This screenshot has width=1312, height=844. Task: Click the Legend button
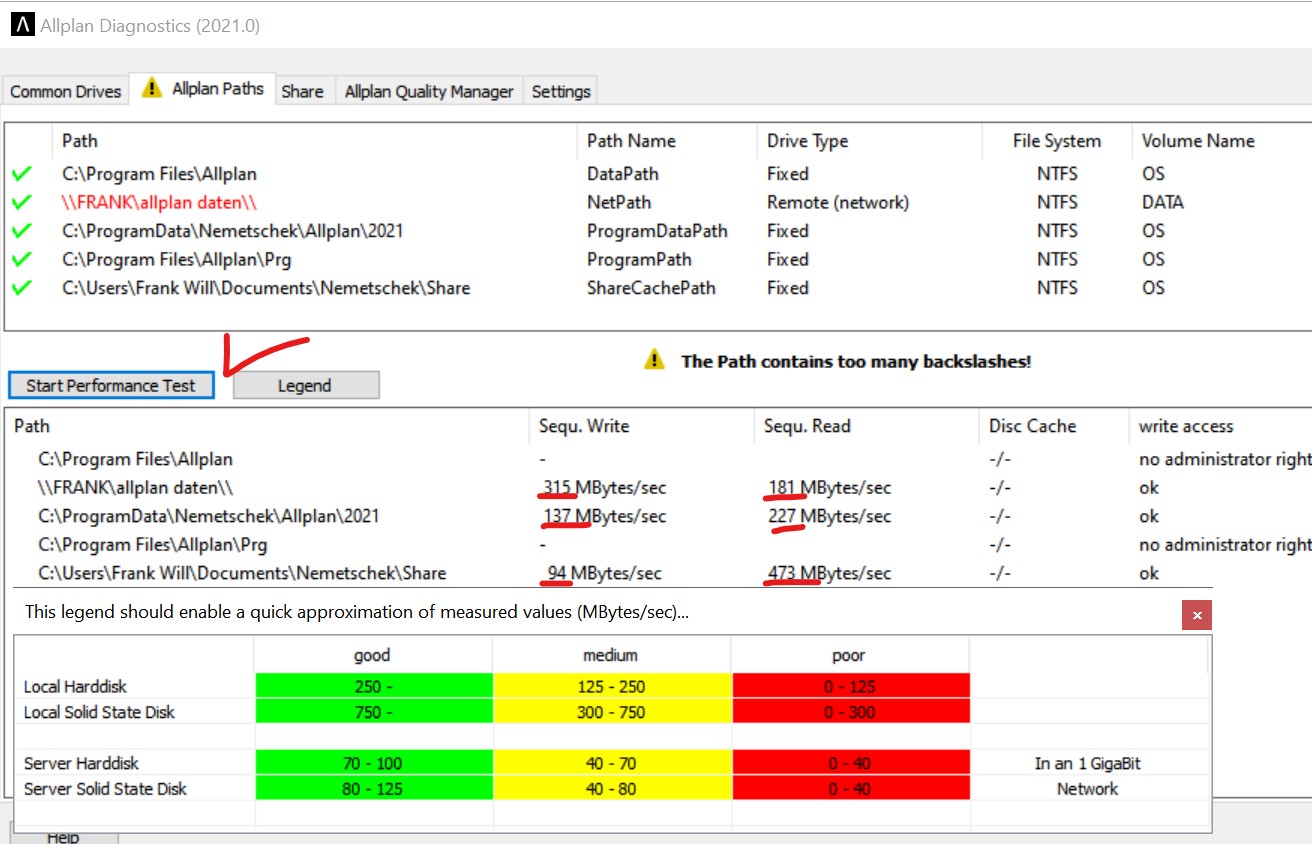tap(305, 385)
